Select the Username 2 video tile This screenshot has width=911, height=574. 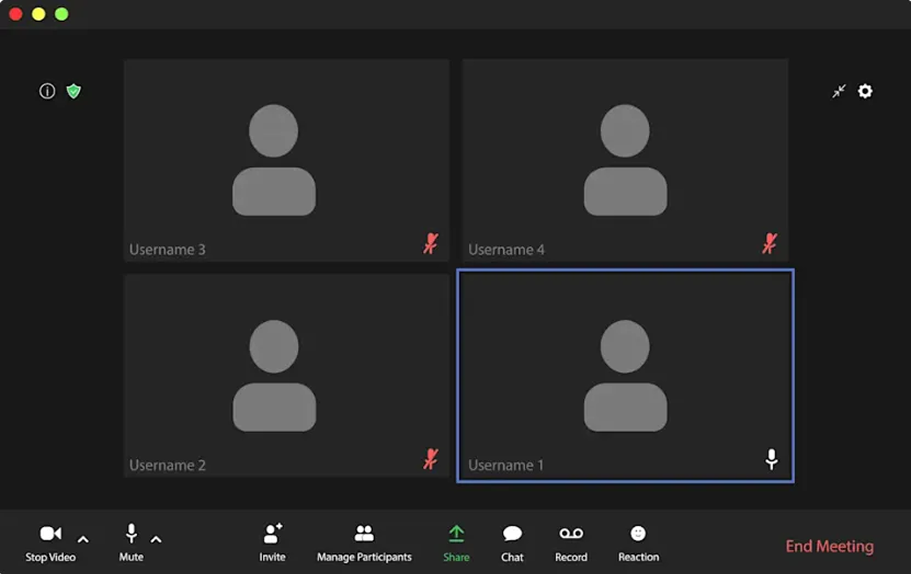coord(286,375)
